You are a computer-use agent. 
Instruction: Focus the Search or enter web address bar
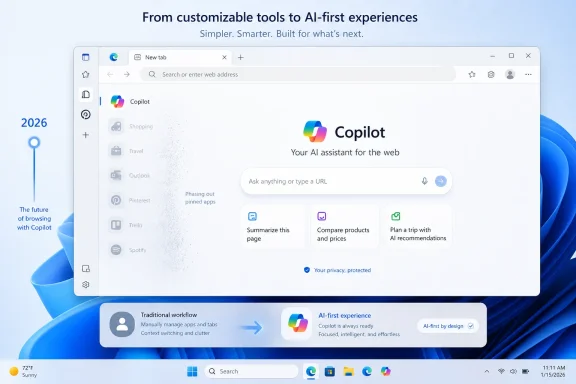coord(298,75)
